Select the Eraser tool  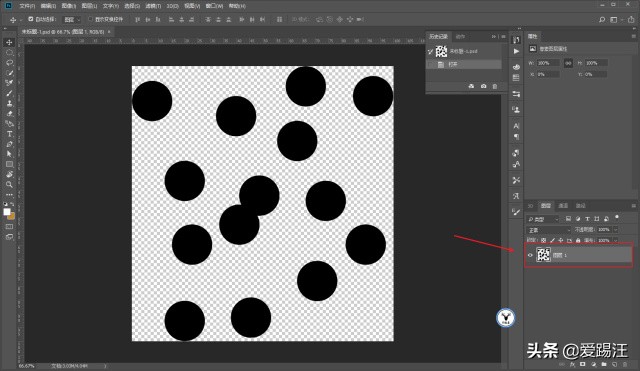(x=9, y=113)
